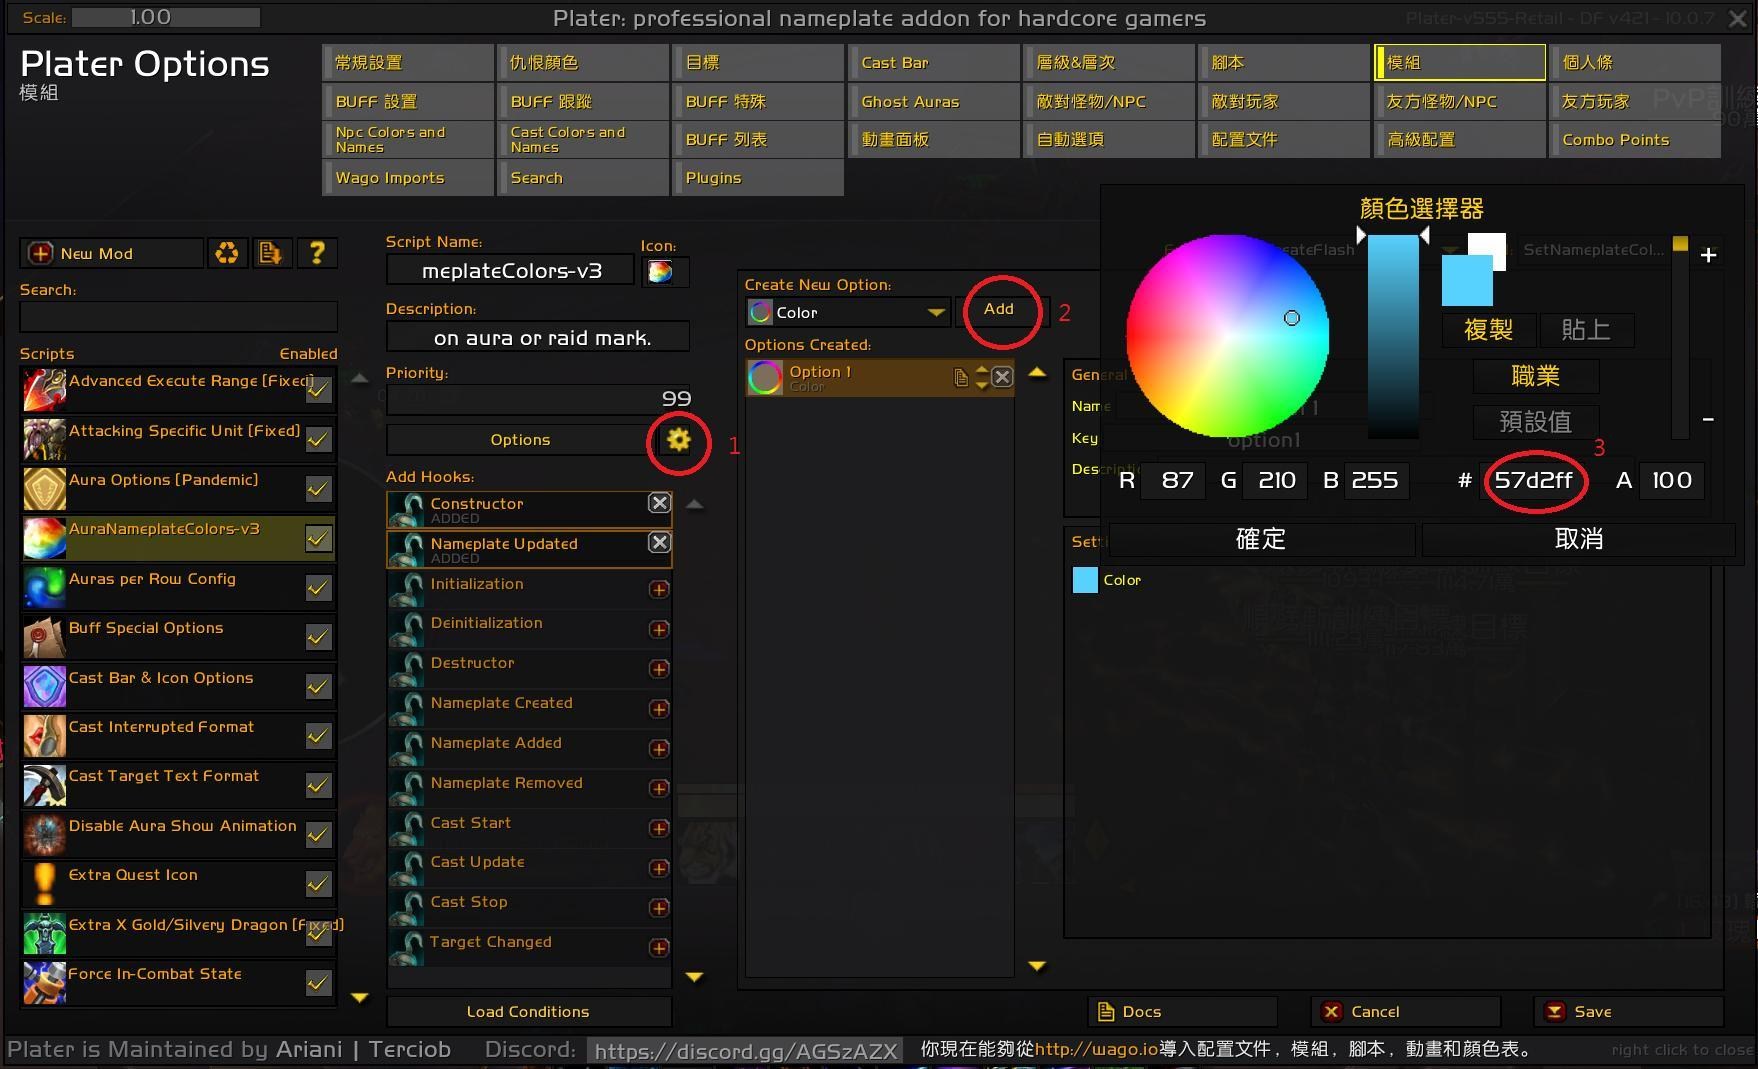Click the recycle icon next to New Mod
The image size is (1758, 1069).
227,253
